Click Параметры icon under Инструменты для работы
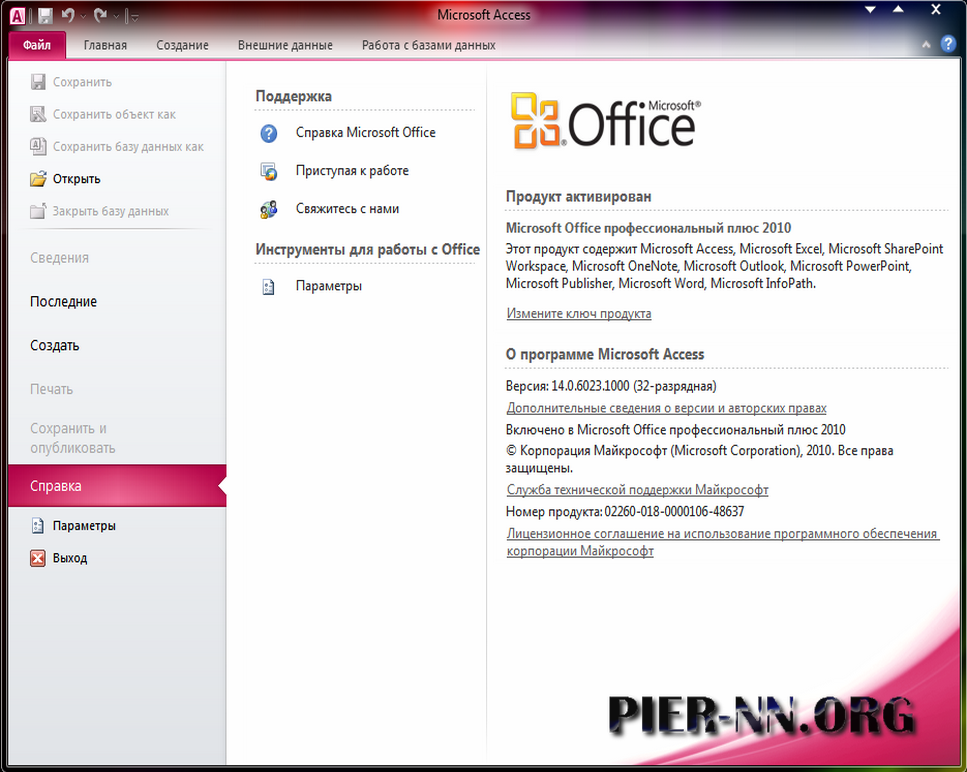This screenshot has width=967, height=772. click(268, 287)
